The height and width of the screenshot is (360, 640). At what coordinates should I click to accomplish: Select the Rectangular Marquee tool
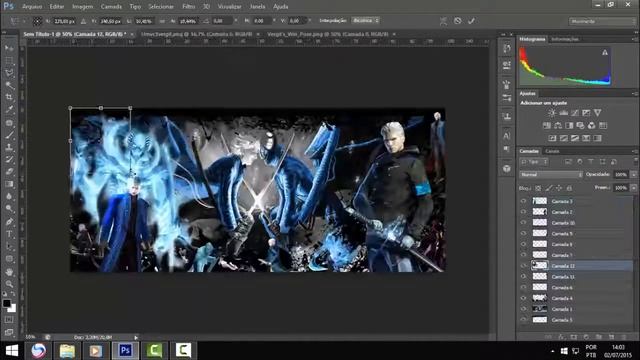(9, 61)
